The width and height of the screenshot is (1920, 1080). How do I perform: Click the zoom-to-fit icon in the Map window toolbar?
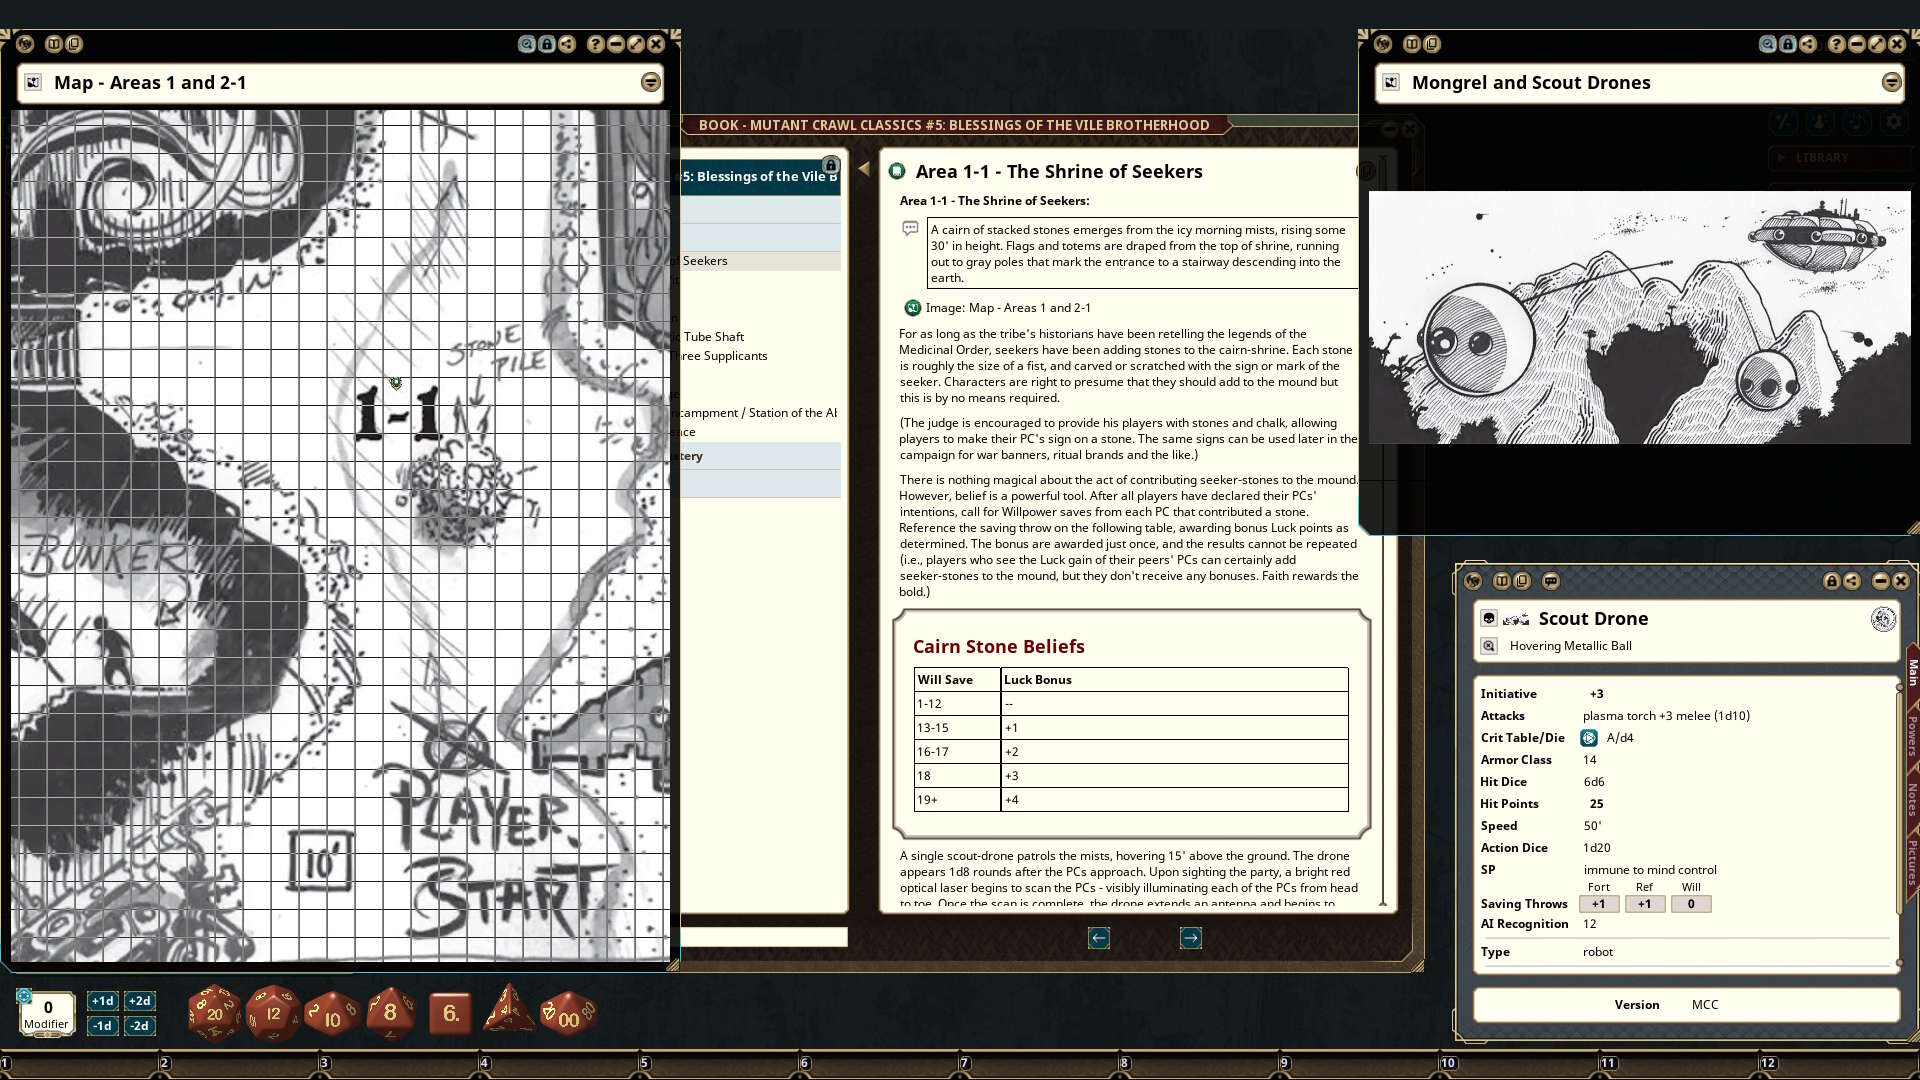[526, 44]
